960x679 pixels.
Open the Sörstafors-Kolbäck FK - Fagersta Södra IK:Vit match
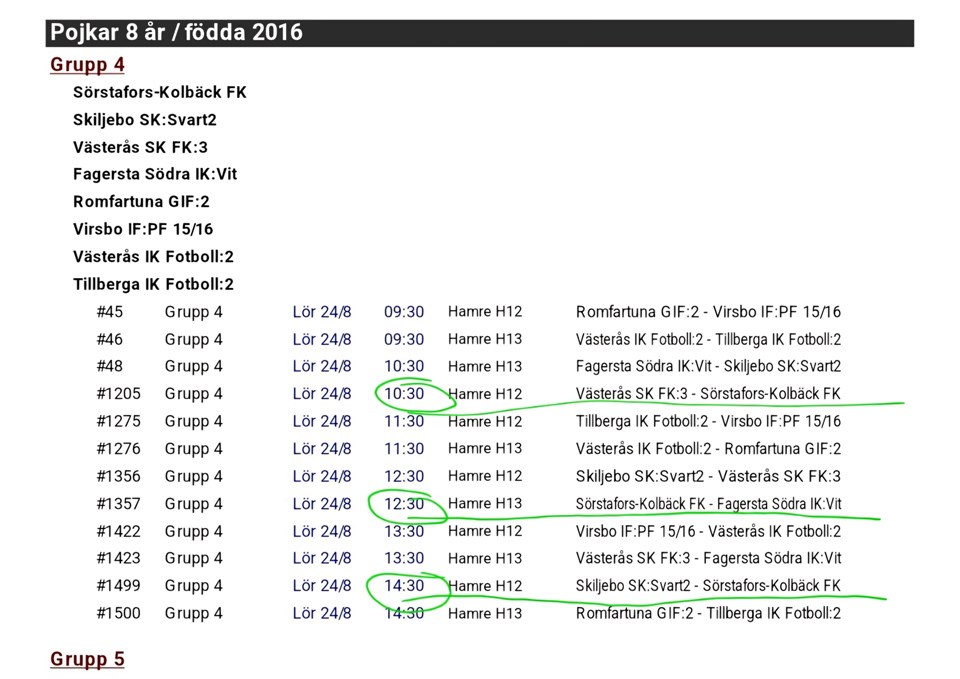709,504
